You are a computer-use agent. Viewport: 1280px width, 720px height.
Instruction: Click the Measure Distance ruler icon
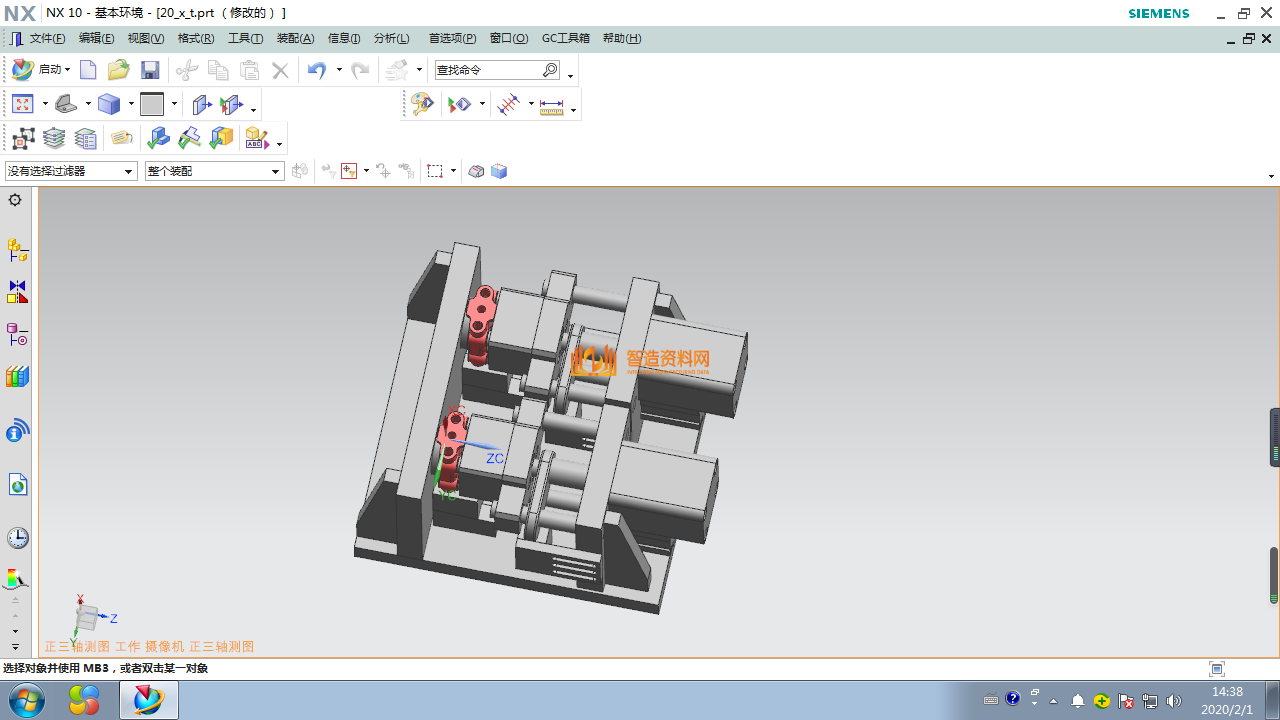552,105
